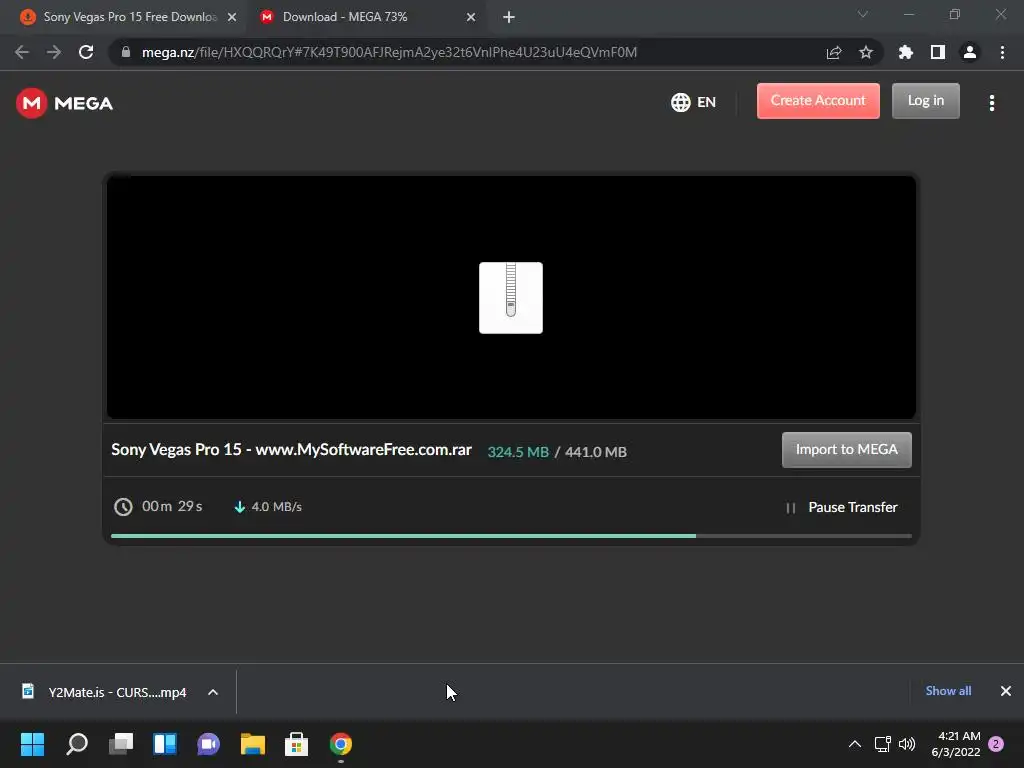Open the Chrome profile icon
This screenshot has height=768, width=1024.
coord(970,52)
